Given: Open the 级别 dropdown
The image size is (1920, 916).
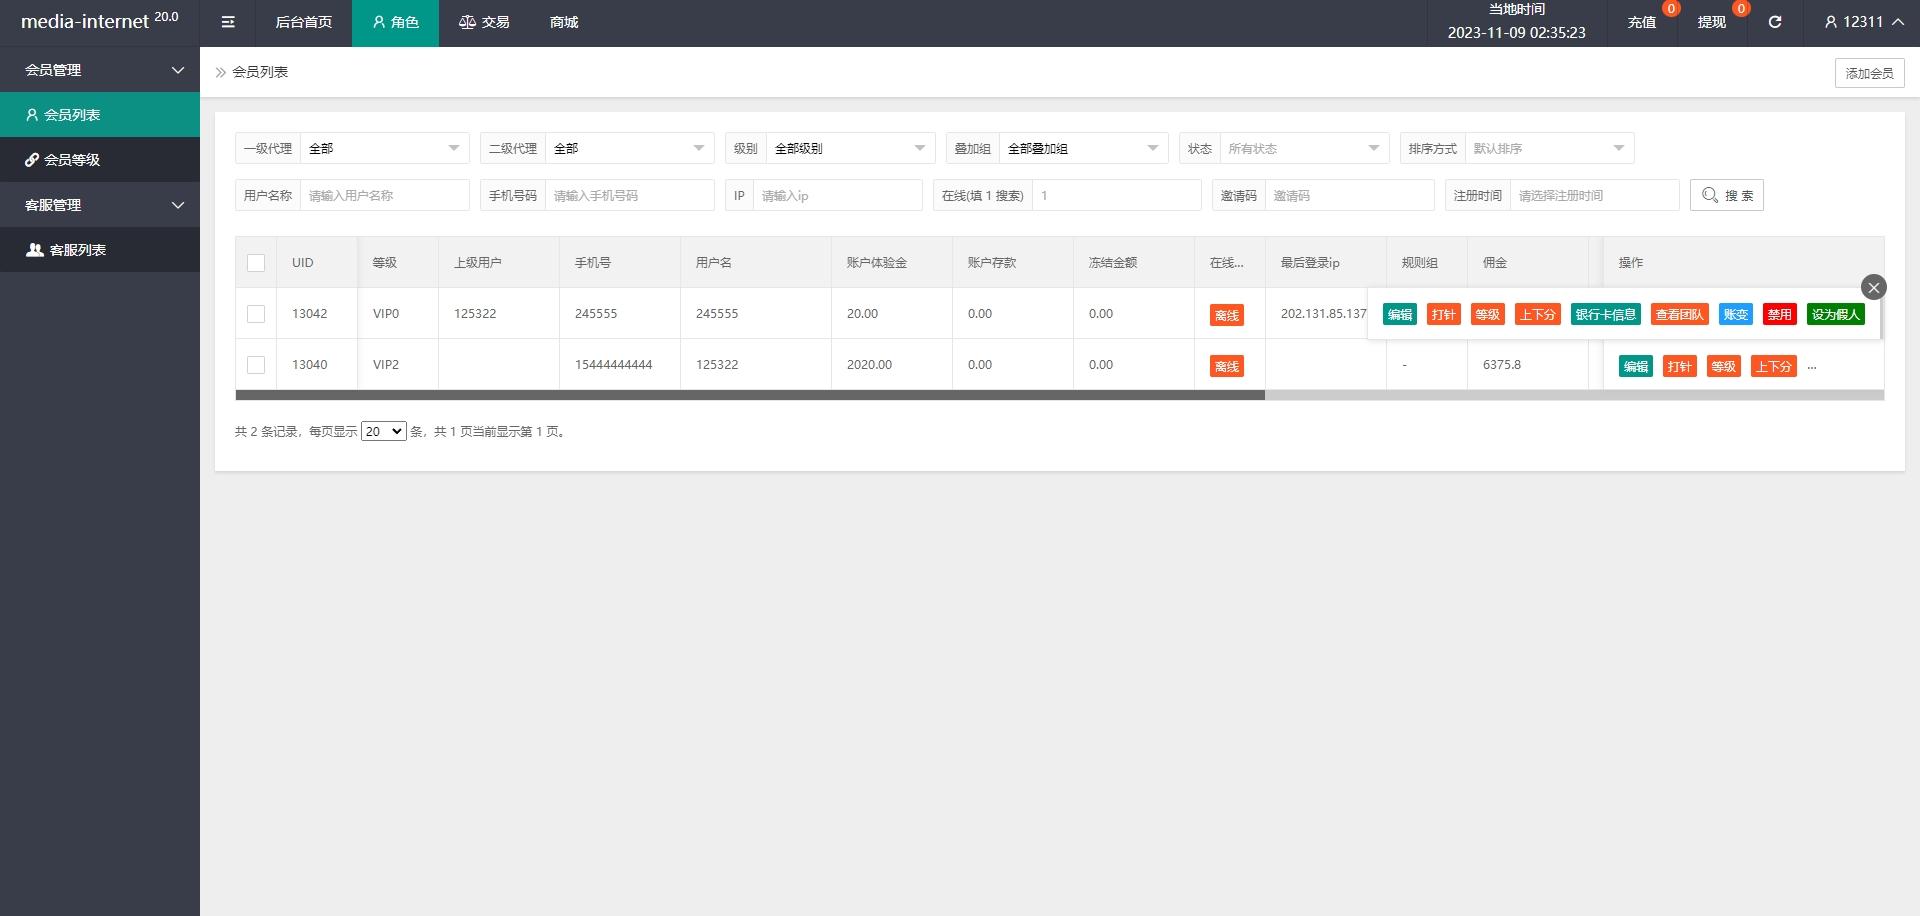Looking at the screenshot, I should [851, 148].
